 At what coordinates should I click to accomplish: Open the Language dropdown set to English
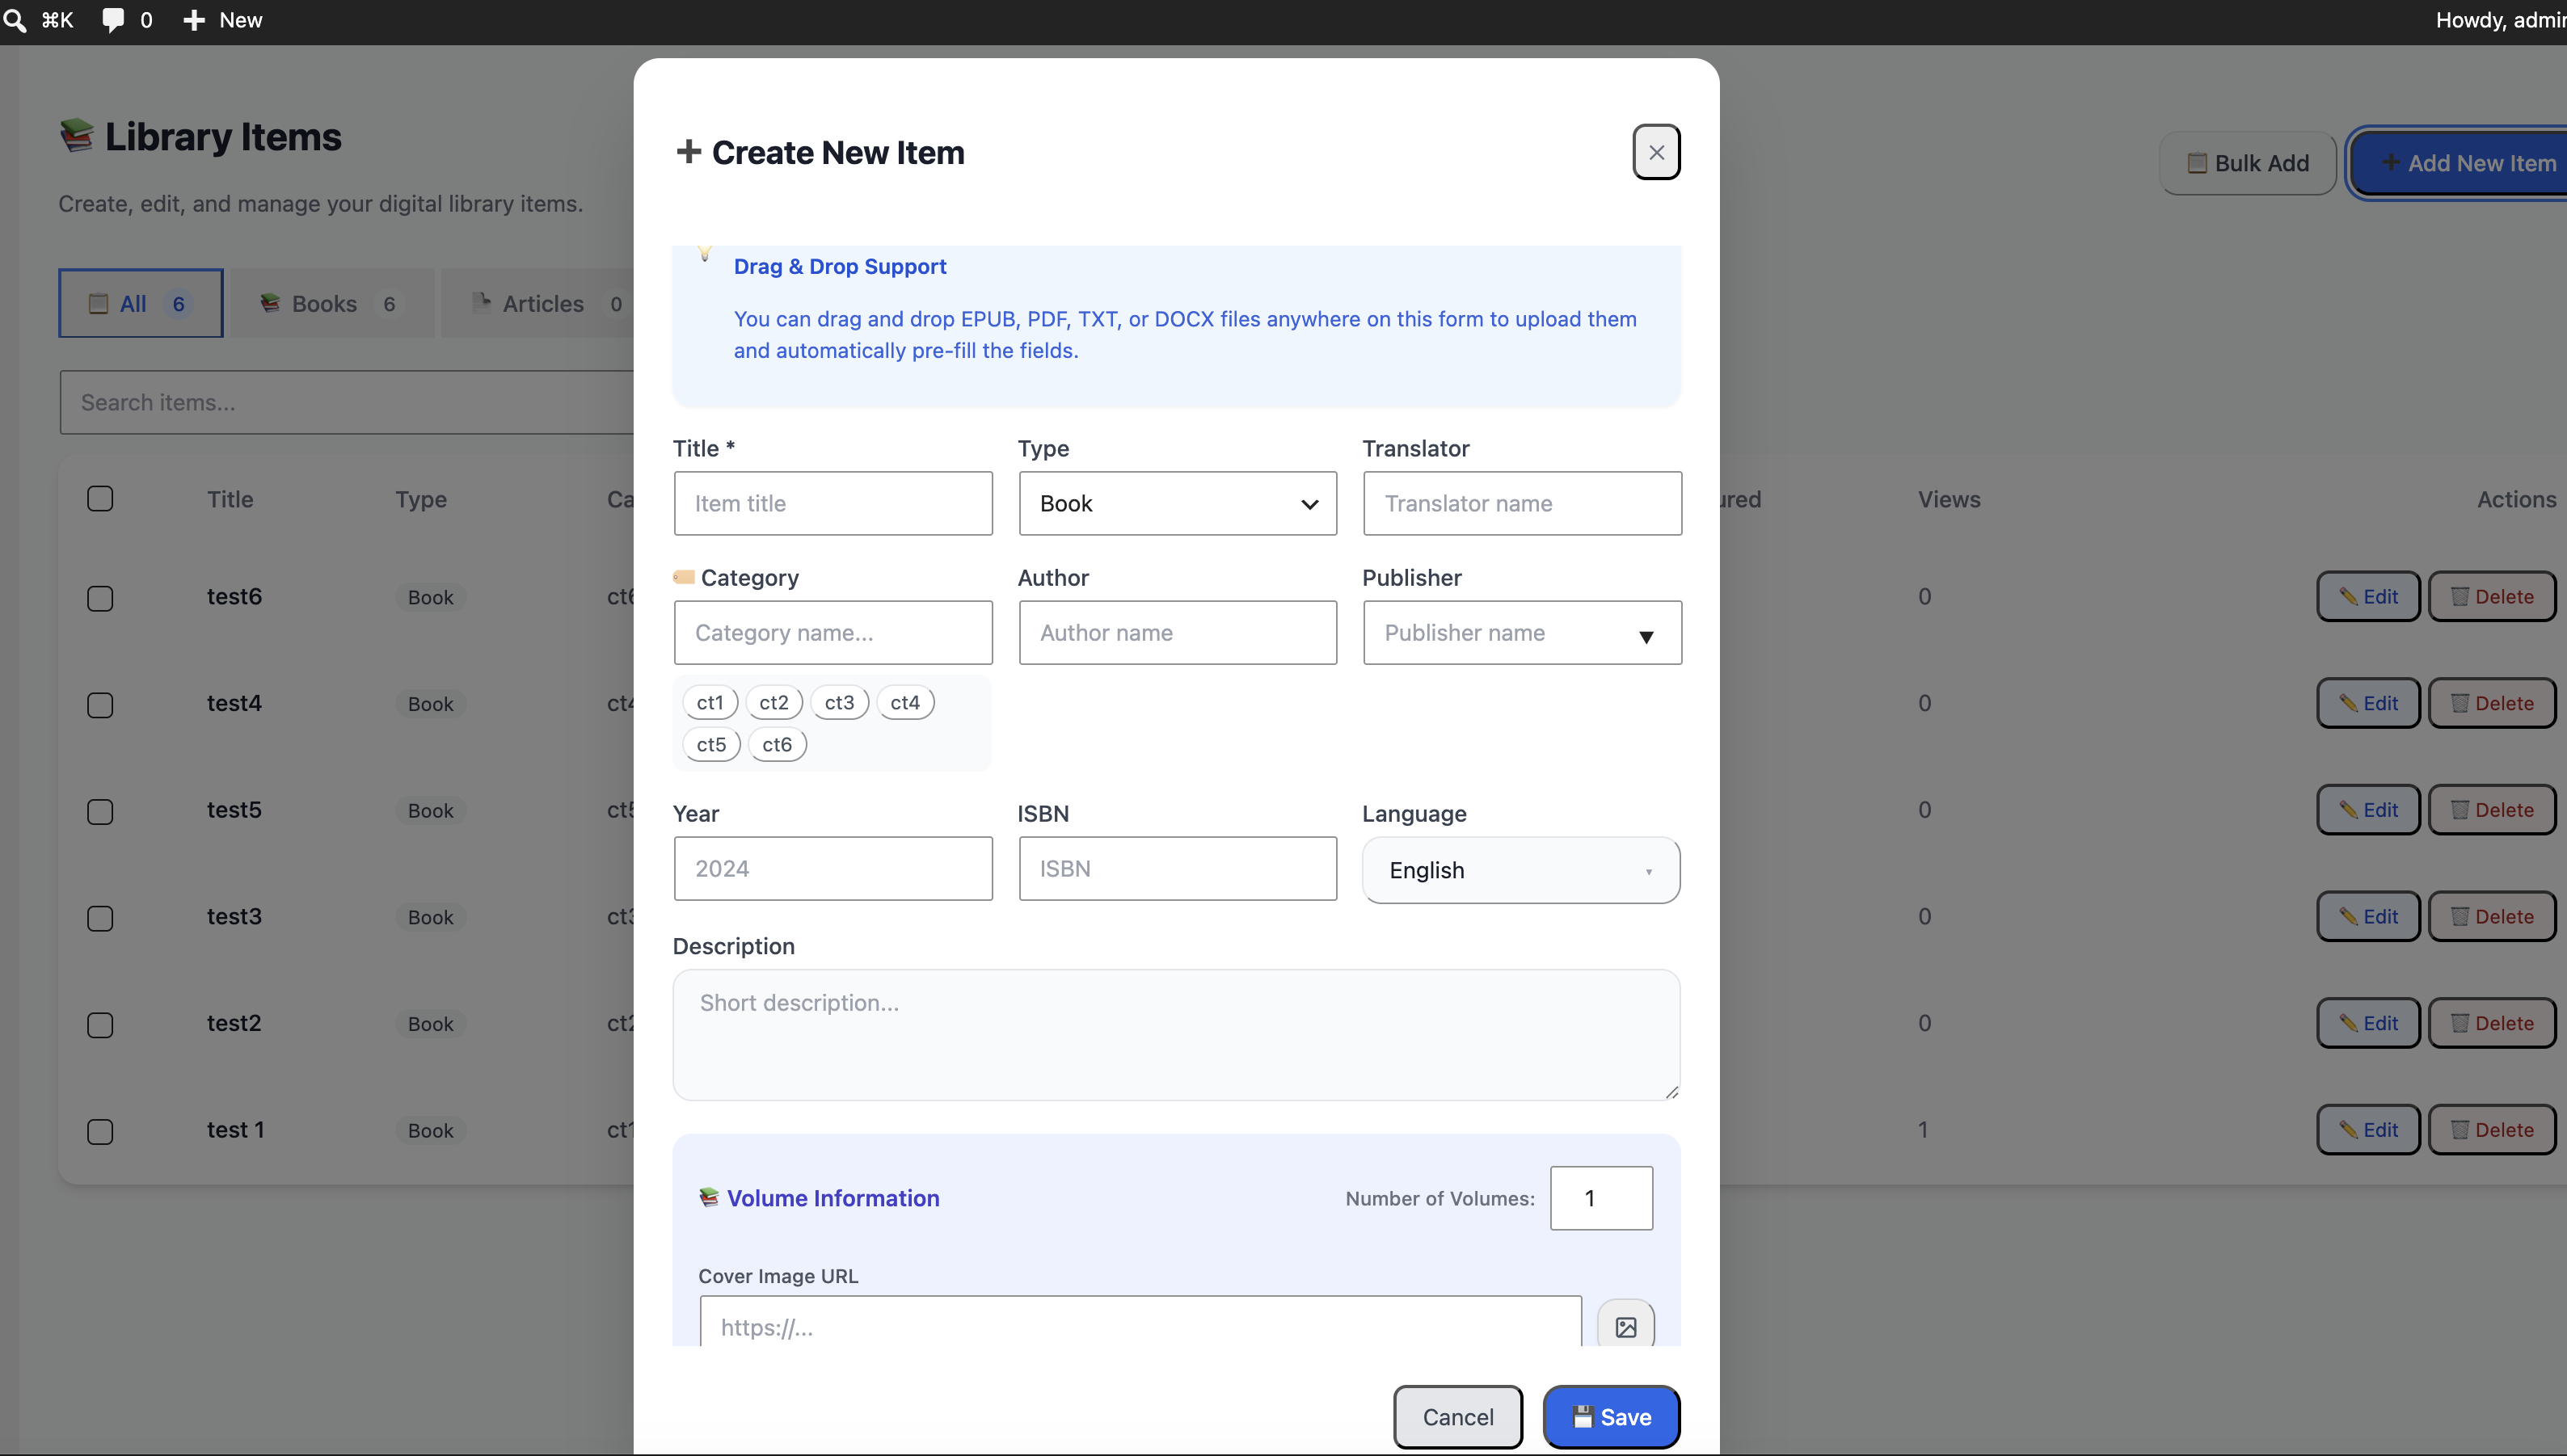click(x=1520, y=870)
